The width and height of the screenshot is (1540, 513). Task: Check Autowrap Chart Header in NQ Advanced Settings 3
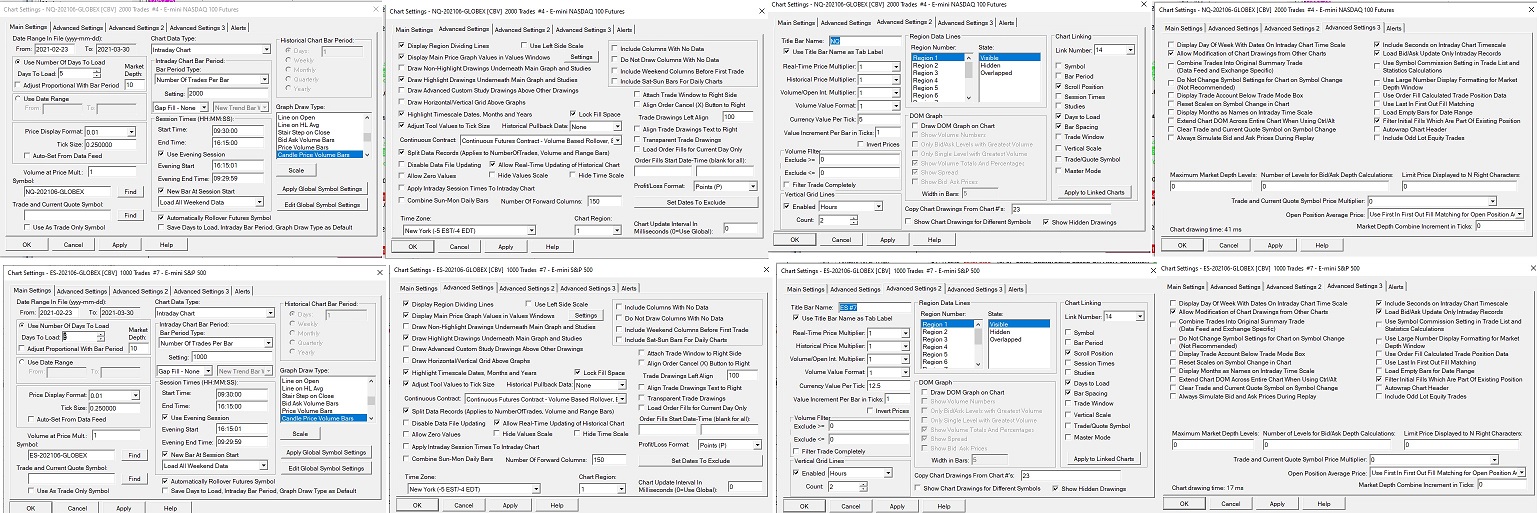pos(1377,130)
